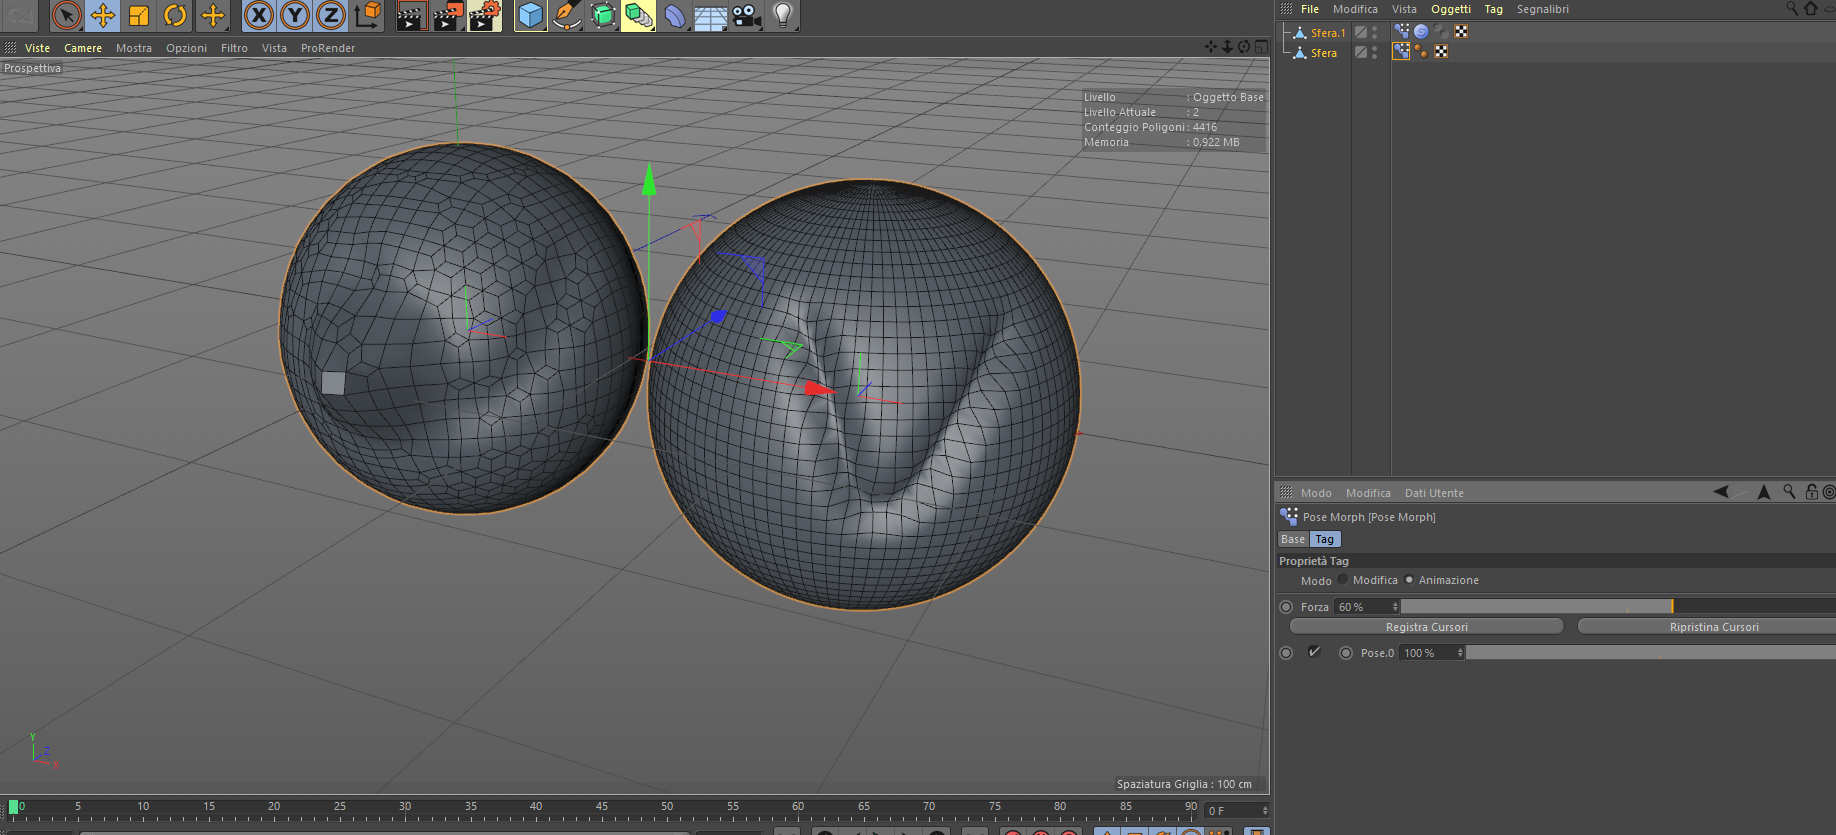Click the camera object icon

(746, 15)
